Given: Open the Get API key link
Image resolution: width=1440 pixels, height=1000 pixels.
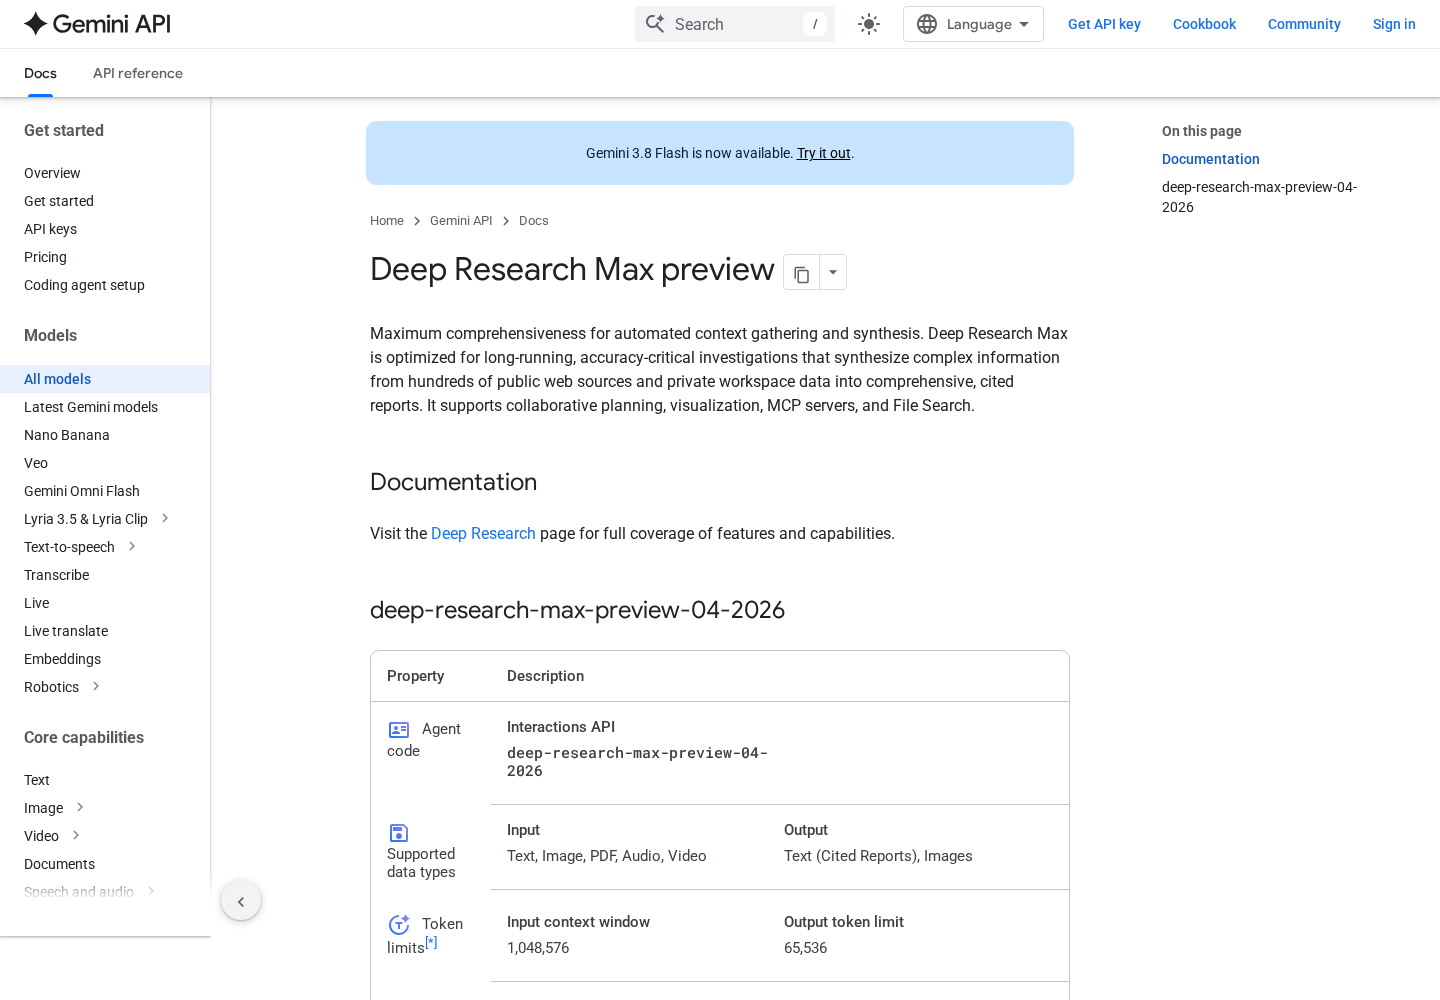Looking at the screenshot, I should (x=1104, y=24).
